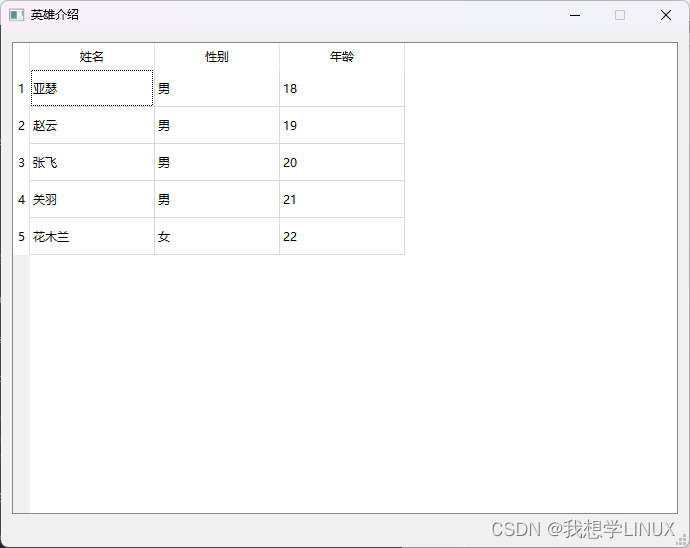Select the 关羽 name cell
This screenshot has height=548, width=690.
(92, 199)
